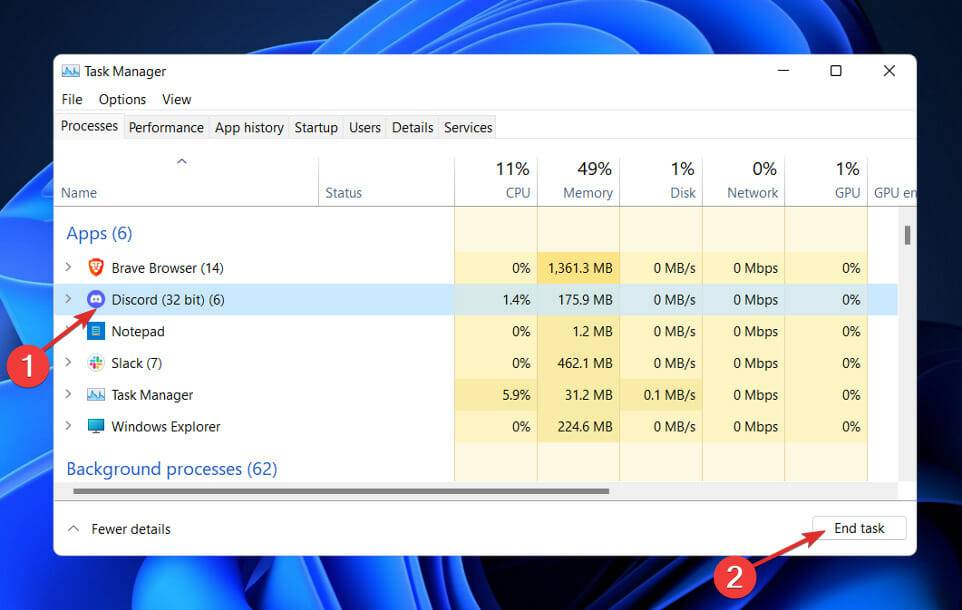Expand the Windows Explorer entry
The height and width of the screenshot is (610, 962).
coord(69,426)
